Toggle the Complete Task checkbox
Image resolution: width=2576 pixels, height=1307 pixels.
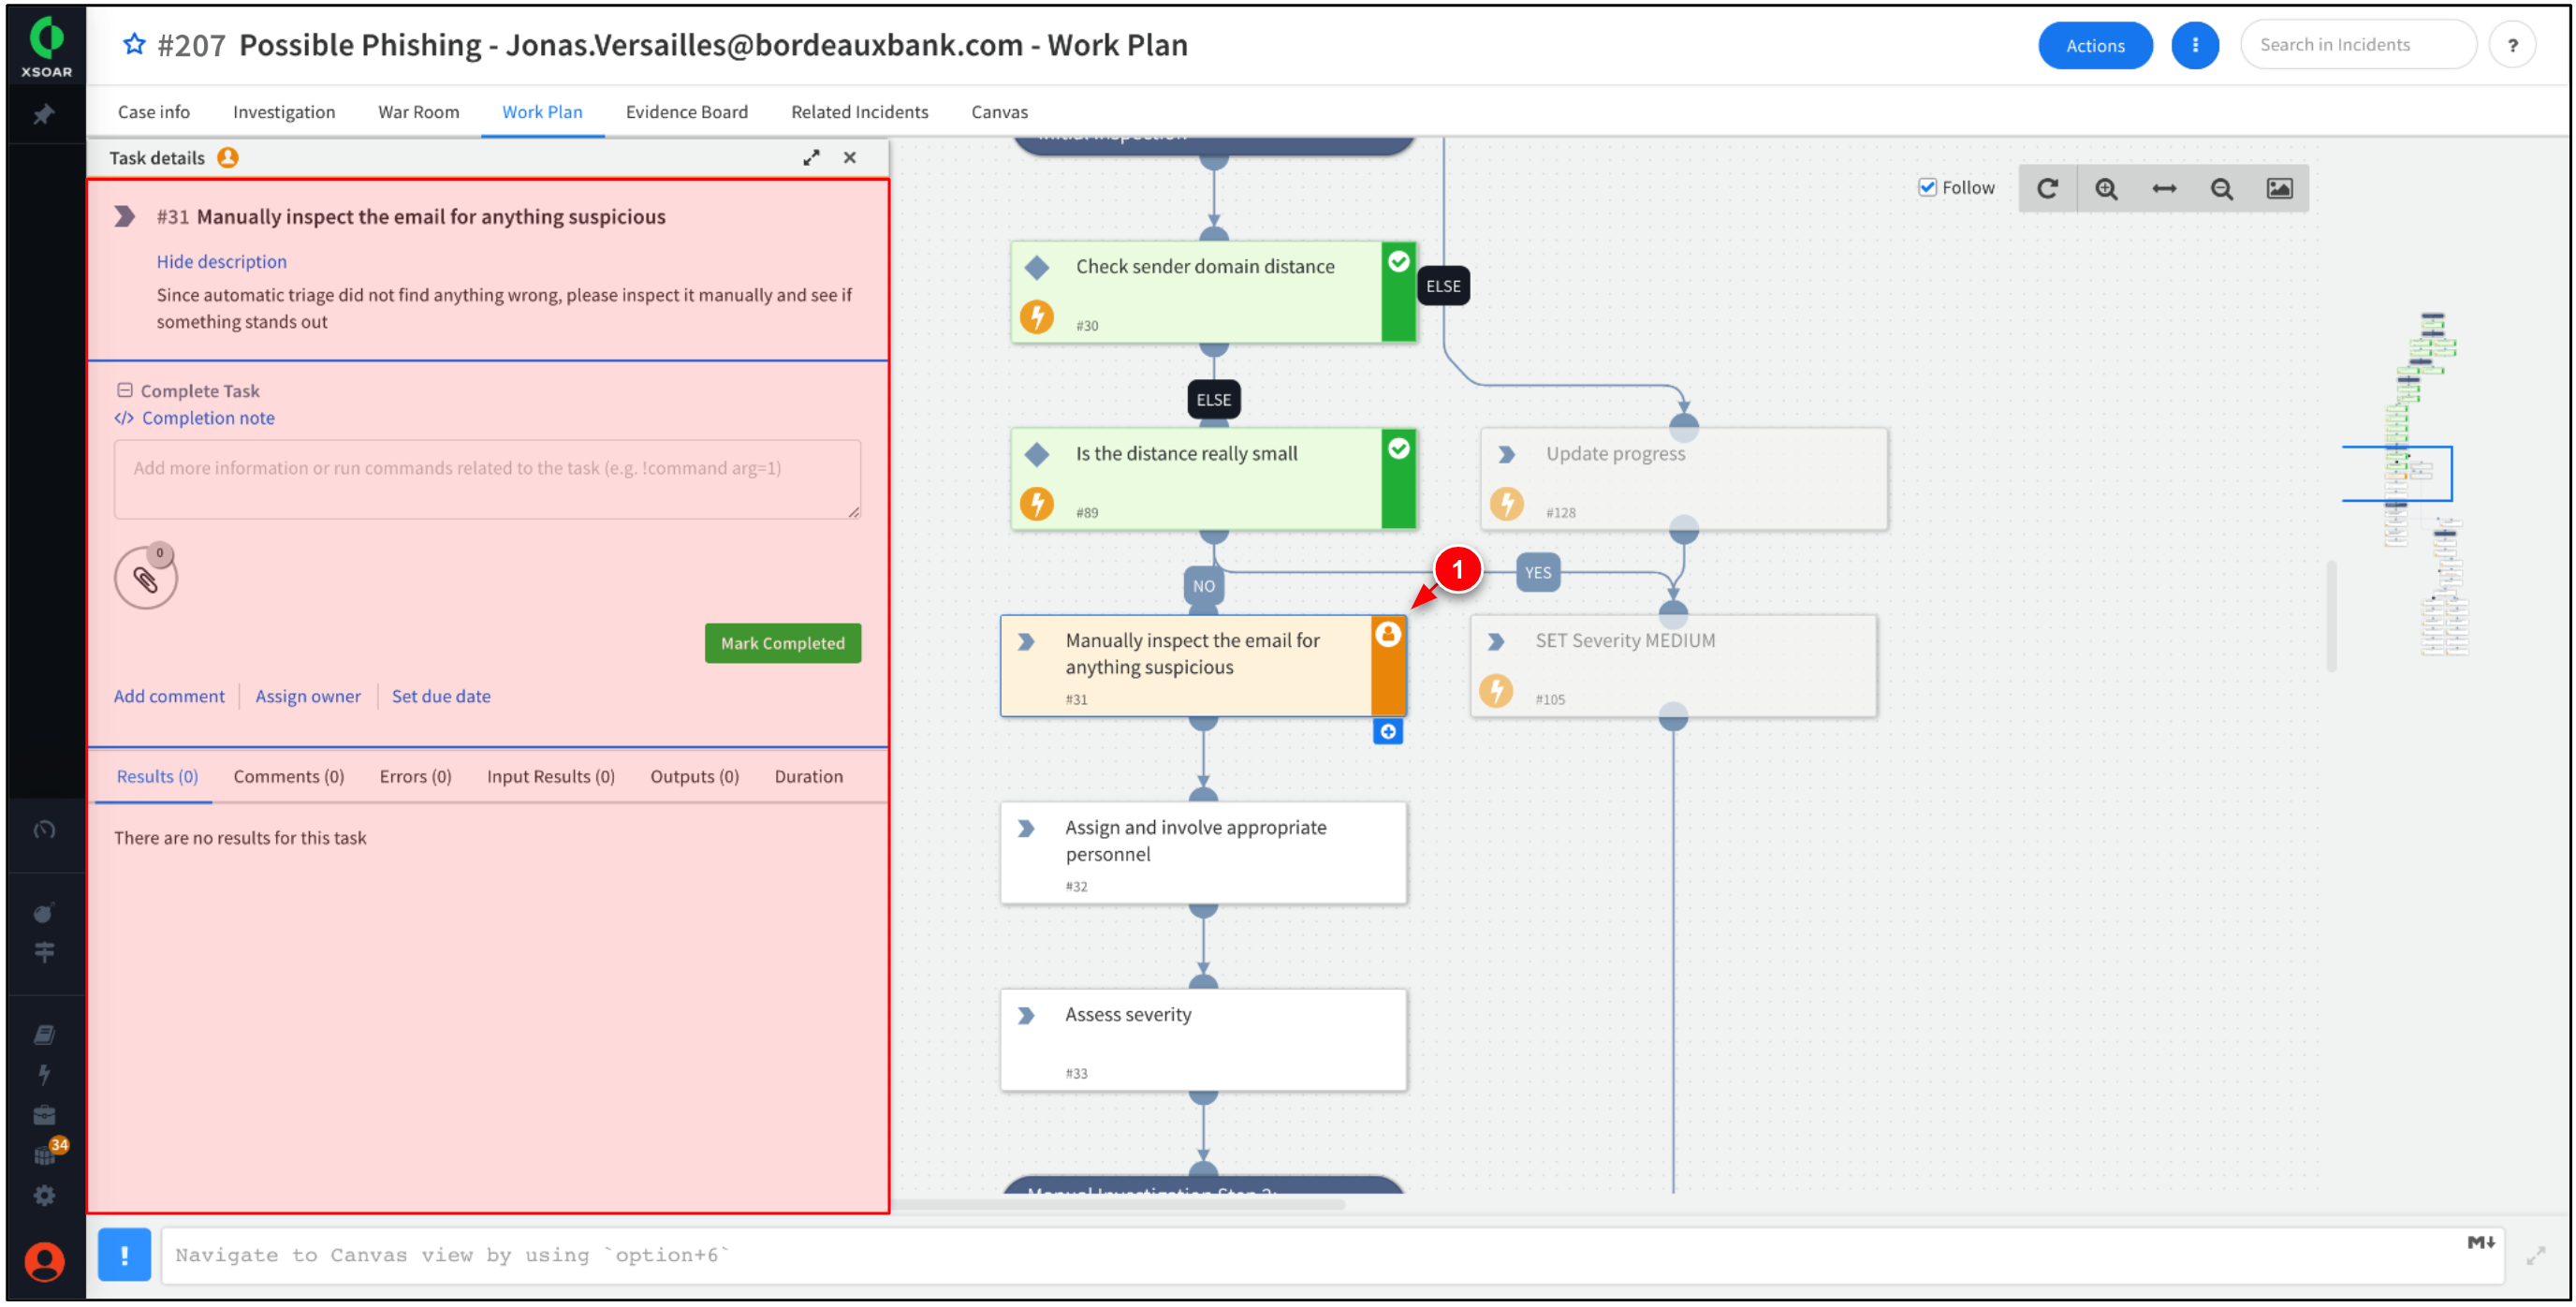[124, 389]
